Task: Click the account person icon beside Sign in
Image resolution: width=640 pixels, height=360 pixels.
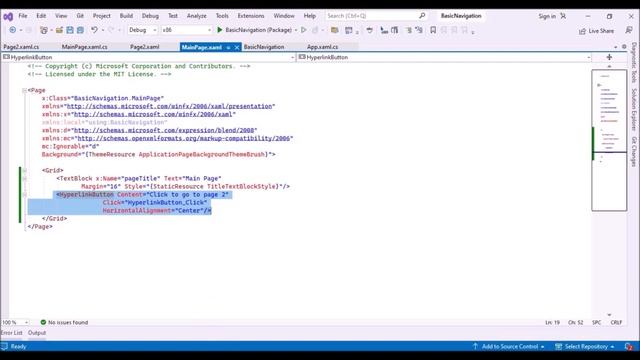Action: pyautogui.click(x=563, y=16)
